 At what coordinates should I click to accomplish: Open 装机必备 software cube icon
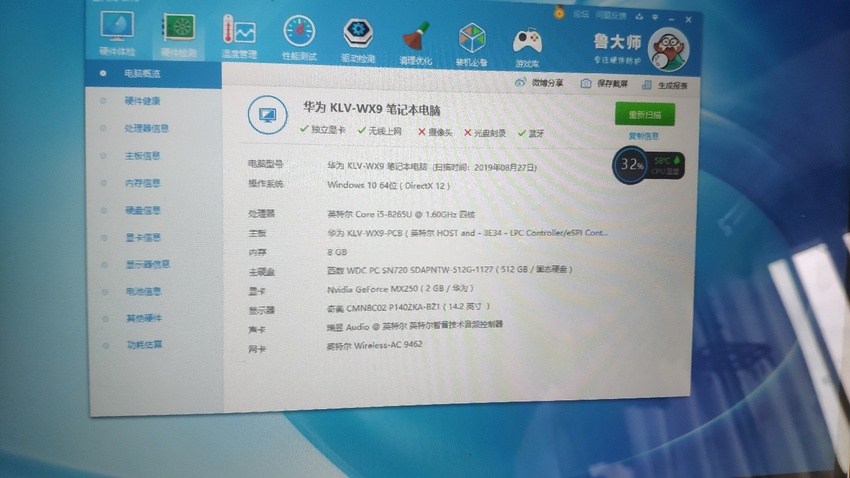click(472, 44)
